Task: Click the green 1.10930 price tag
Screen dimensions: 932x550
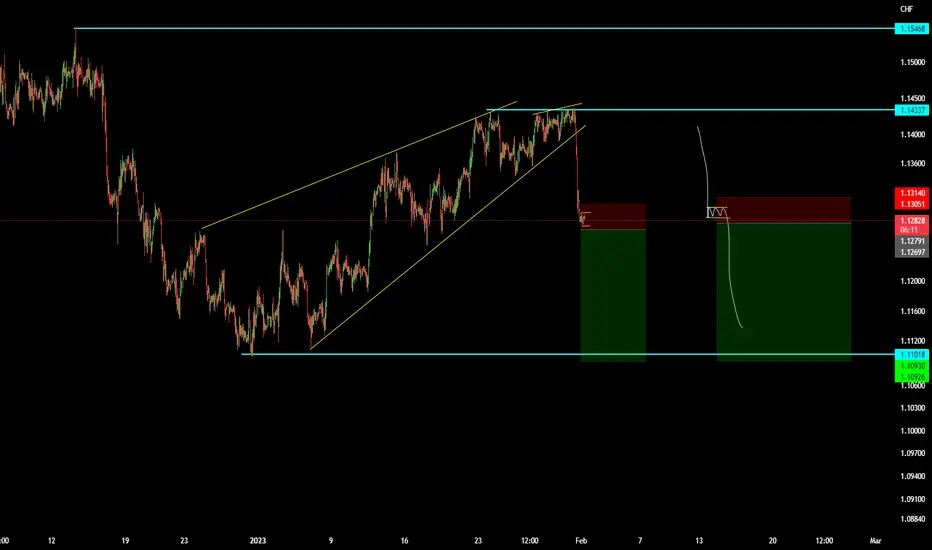Action: pyautogui.click(x=912, y=366)
